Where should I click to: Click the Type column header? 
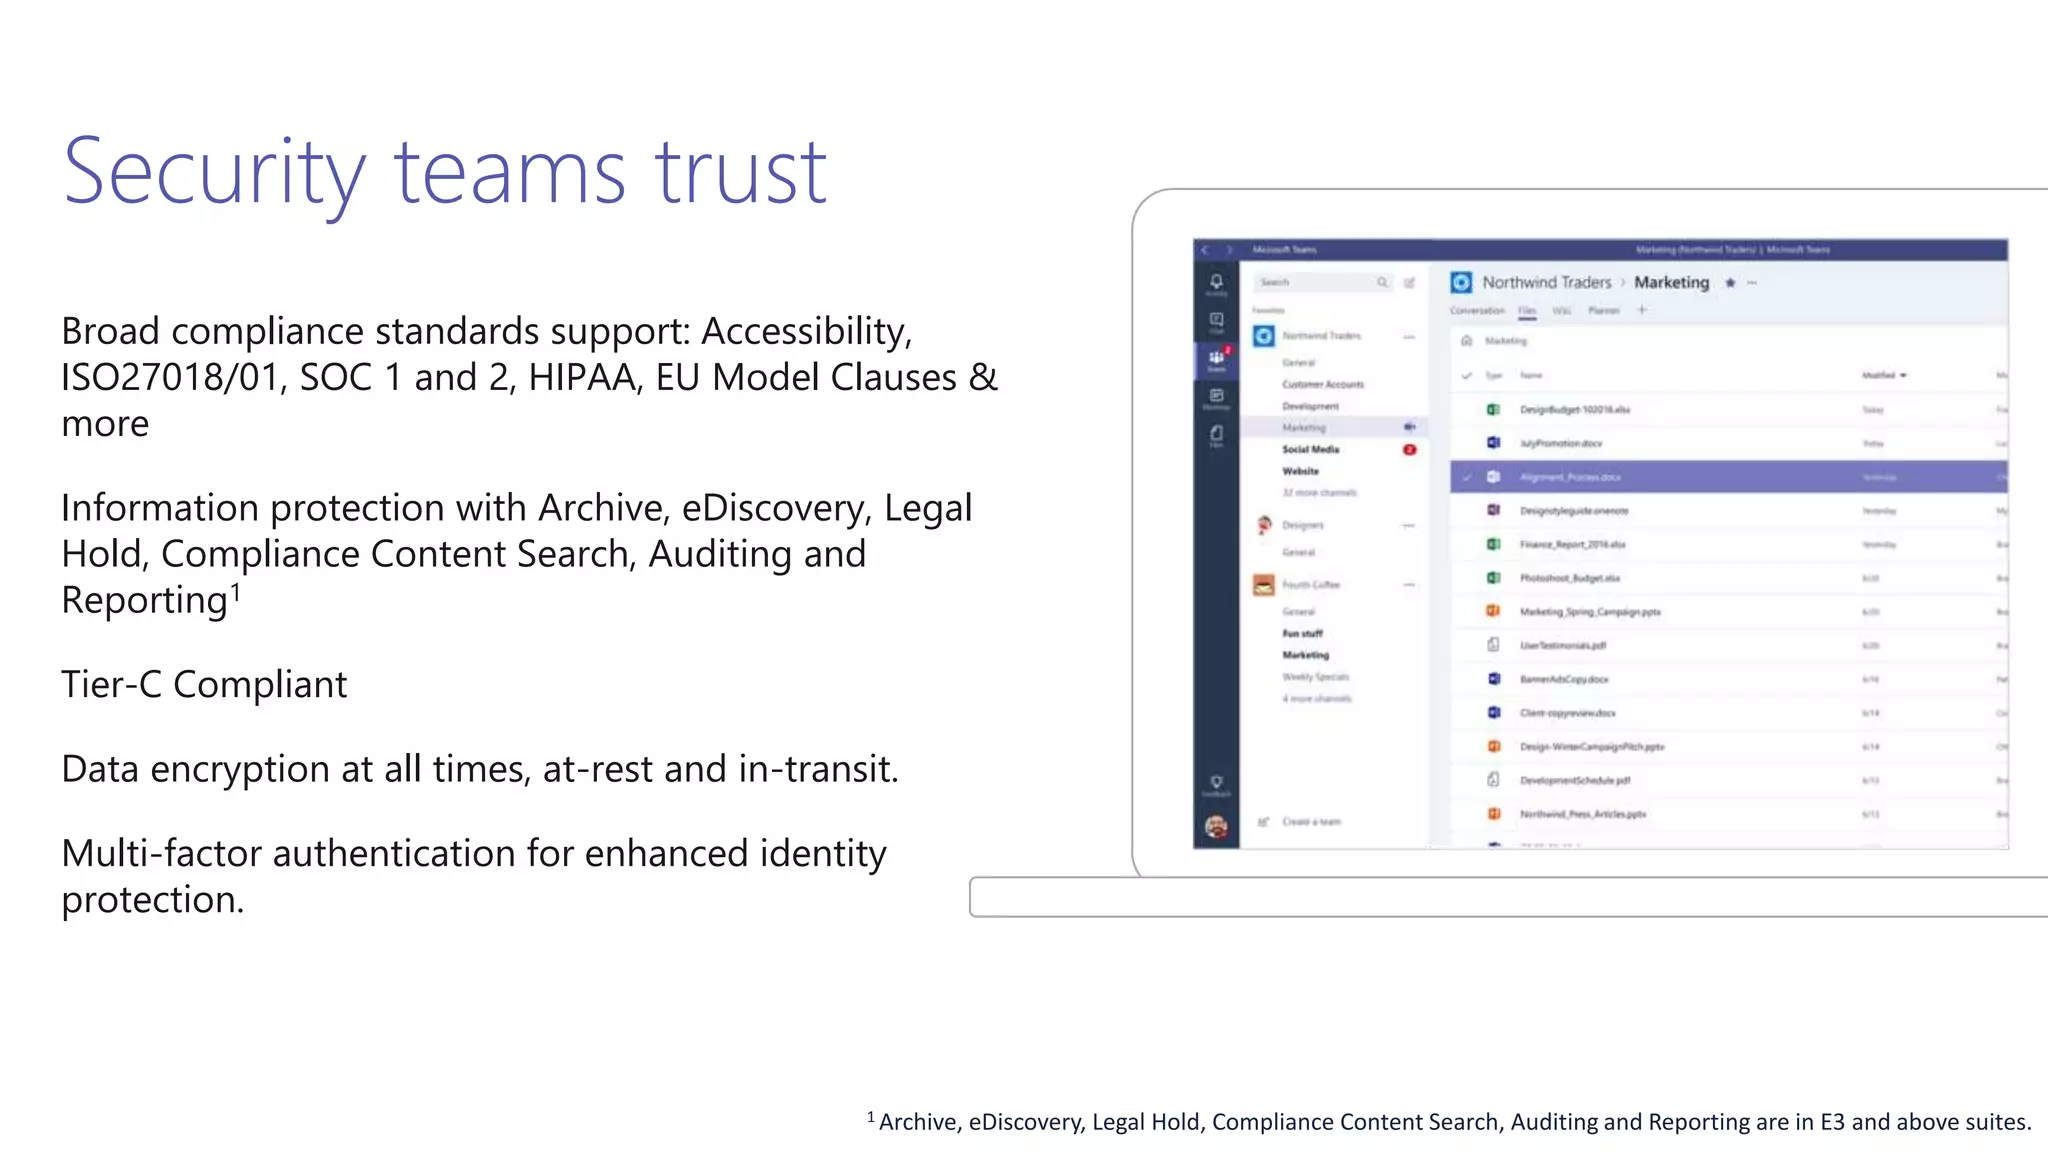pyautogui.click(x=1494, y=376)
